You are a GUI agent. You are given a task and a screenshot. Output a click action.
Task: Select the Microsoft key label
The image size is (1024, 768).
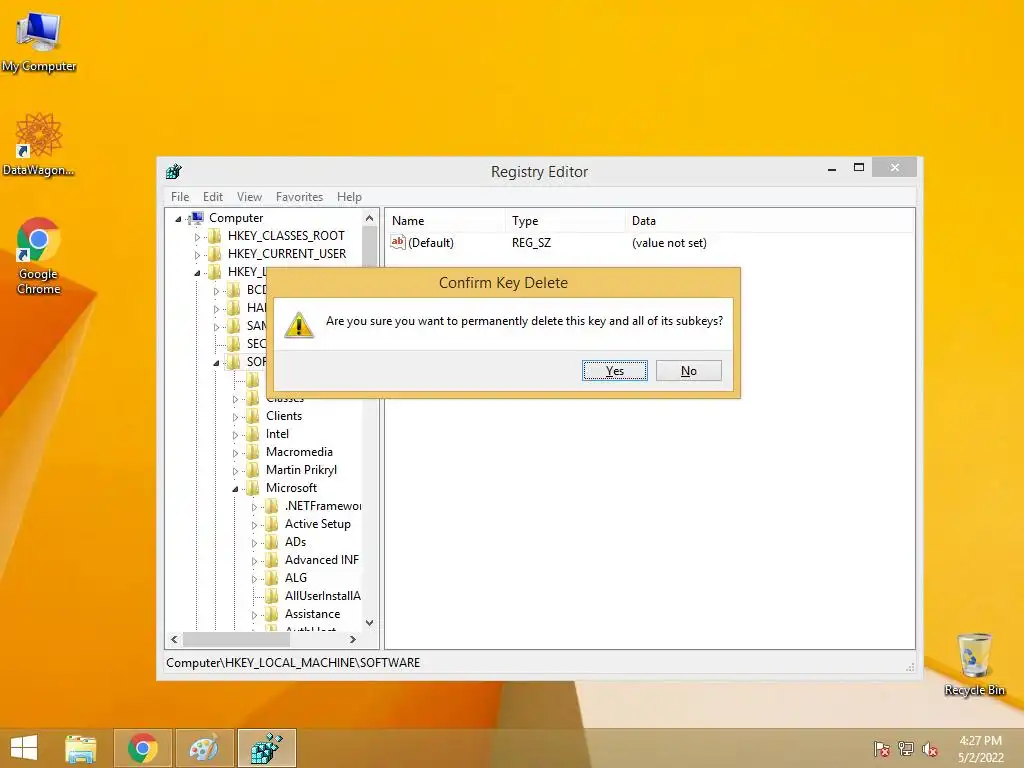291,488
